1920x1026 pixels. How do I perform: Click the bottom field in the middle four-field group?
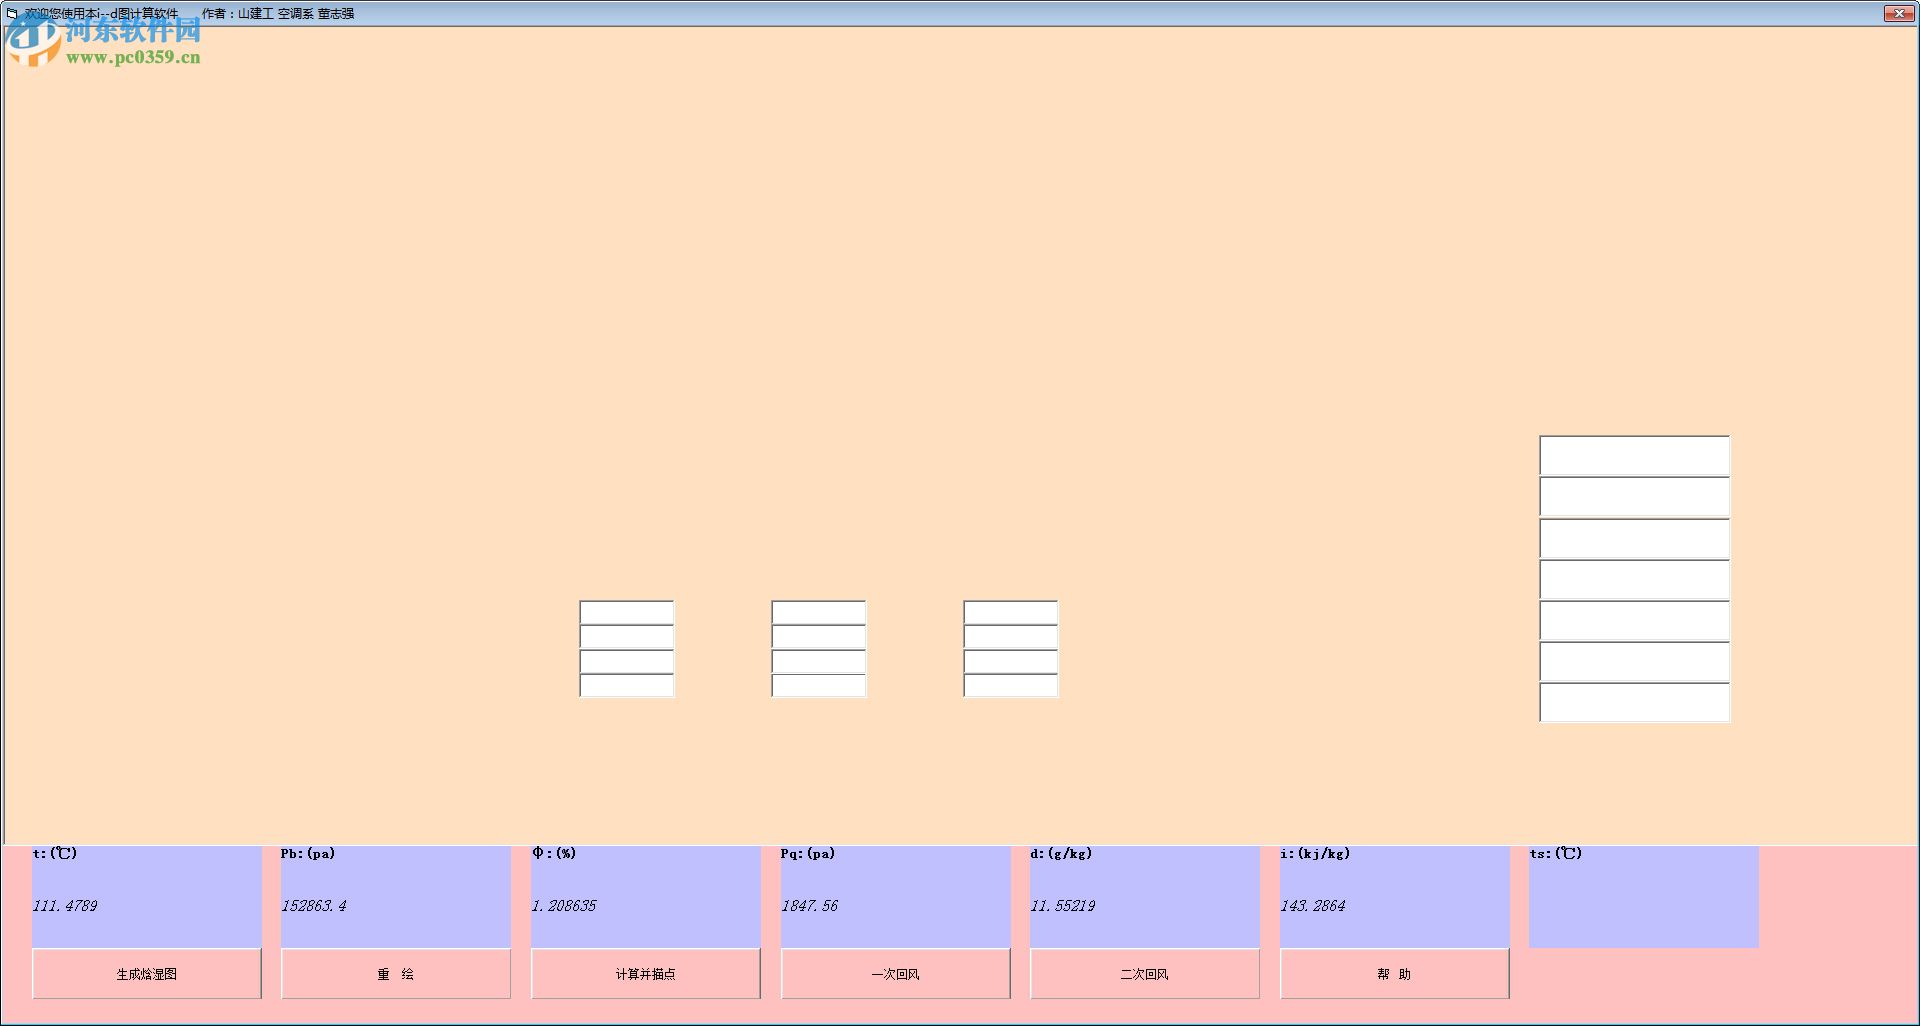(x=819, y=685)
